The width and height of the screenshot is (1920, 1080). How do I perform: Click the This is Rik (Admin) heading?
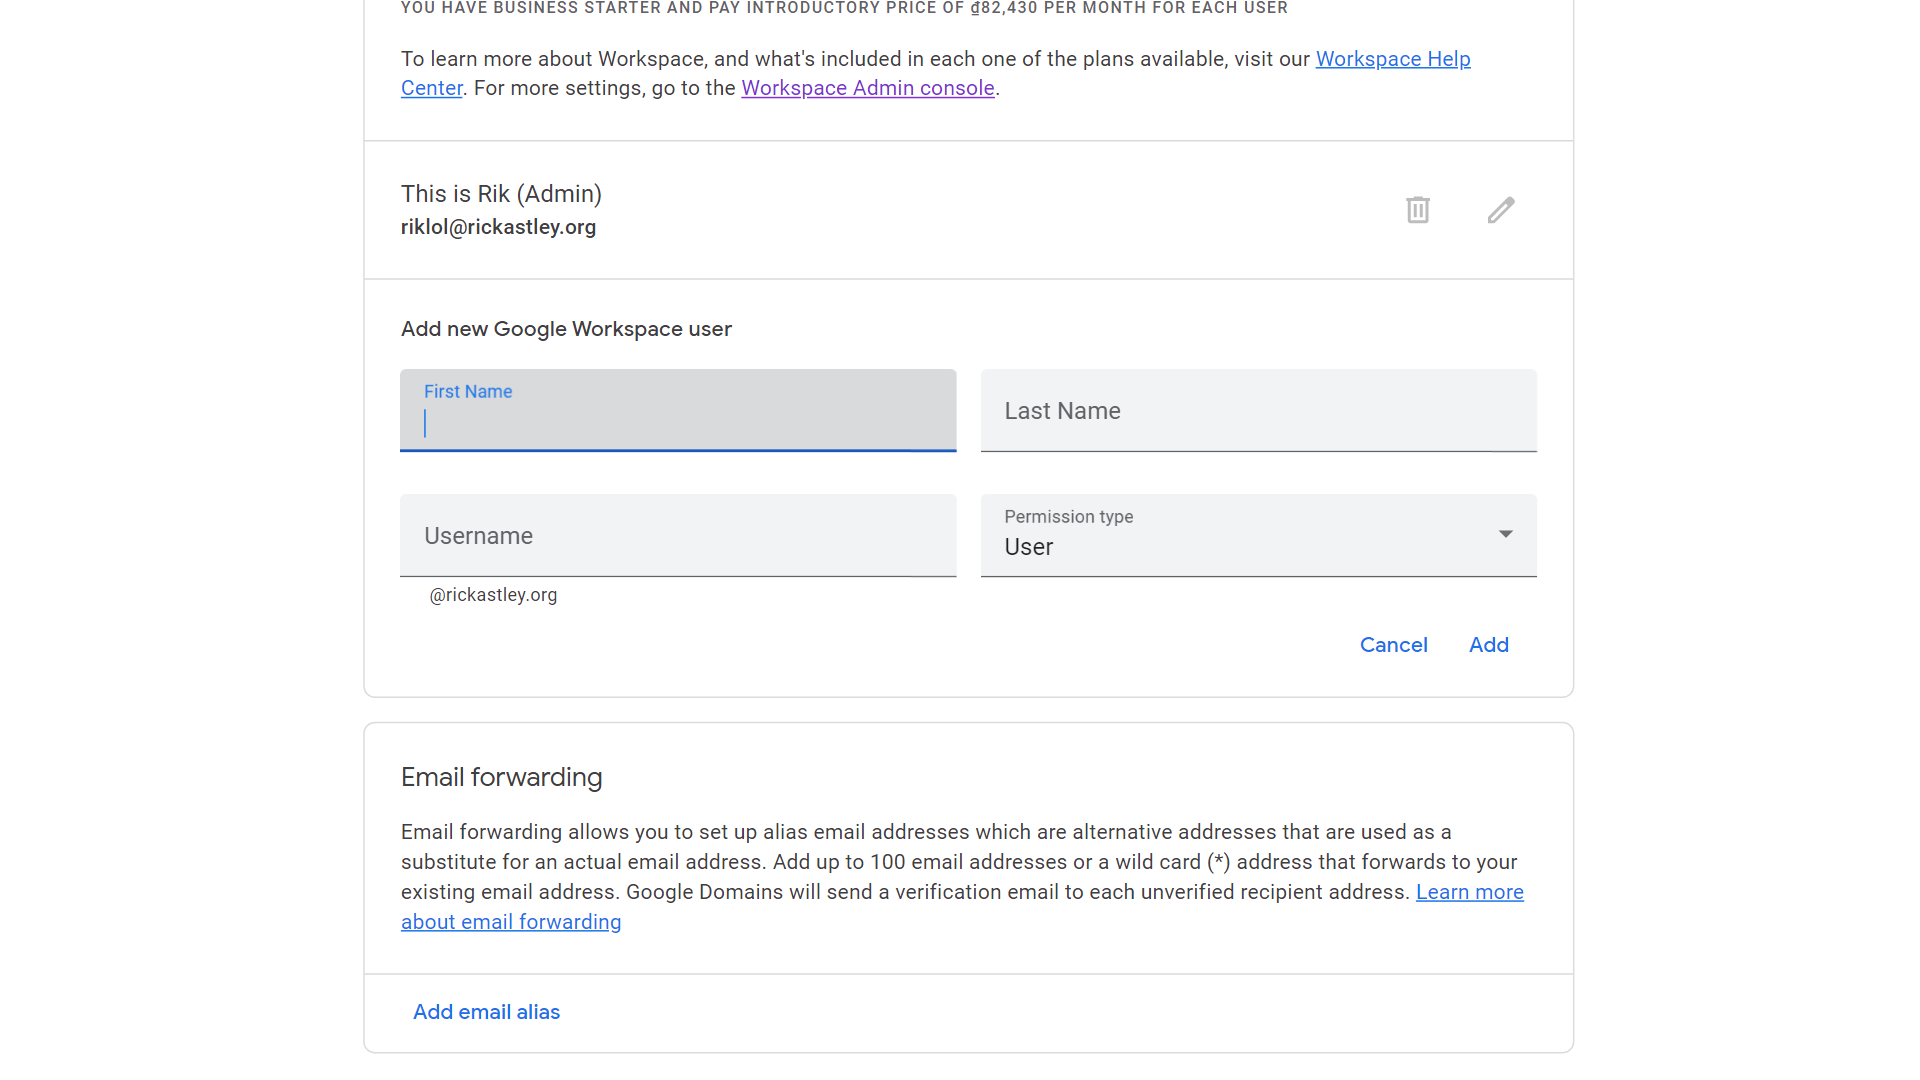pyautogui.click(x=501, y=194)
